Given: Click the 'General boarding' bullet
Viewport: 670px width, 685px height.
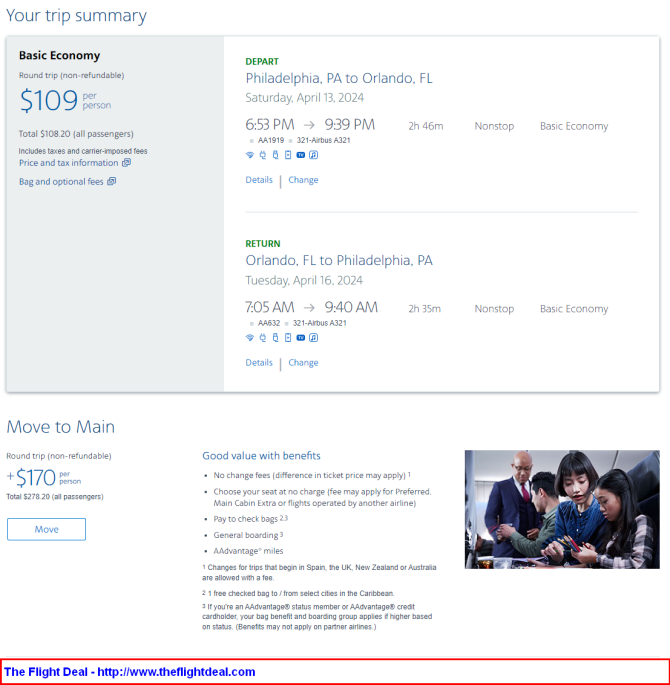Looking at the screenshot, I should (x=248, y=535).
